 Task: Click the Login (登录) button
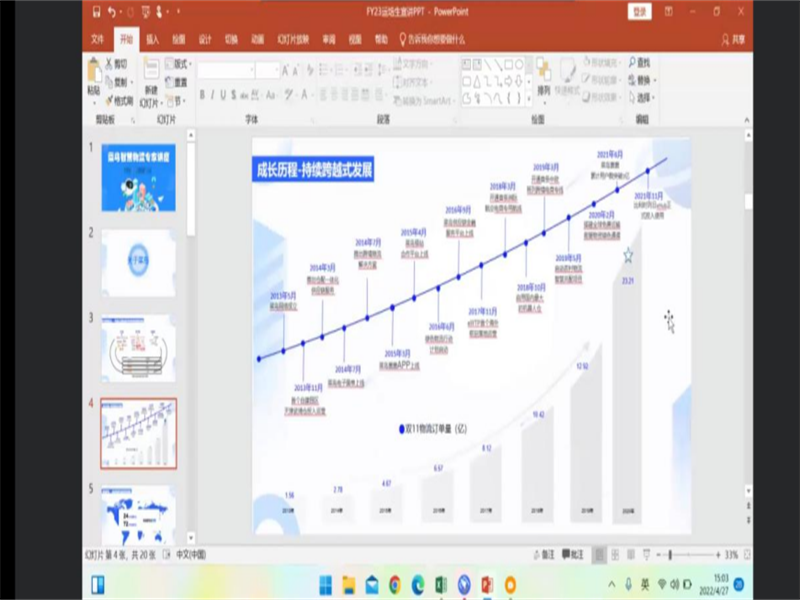639,12
